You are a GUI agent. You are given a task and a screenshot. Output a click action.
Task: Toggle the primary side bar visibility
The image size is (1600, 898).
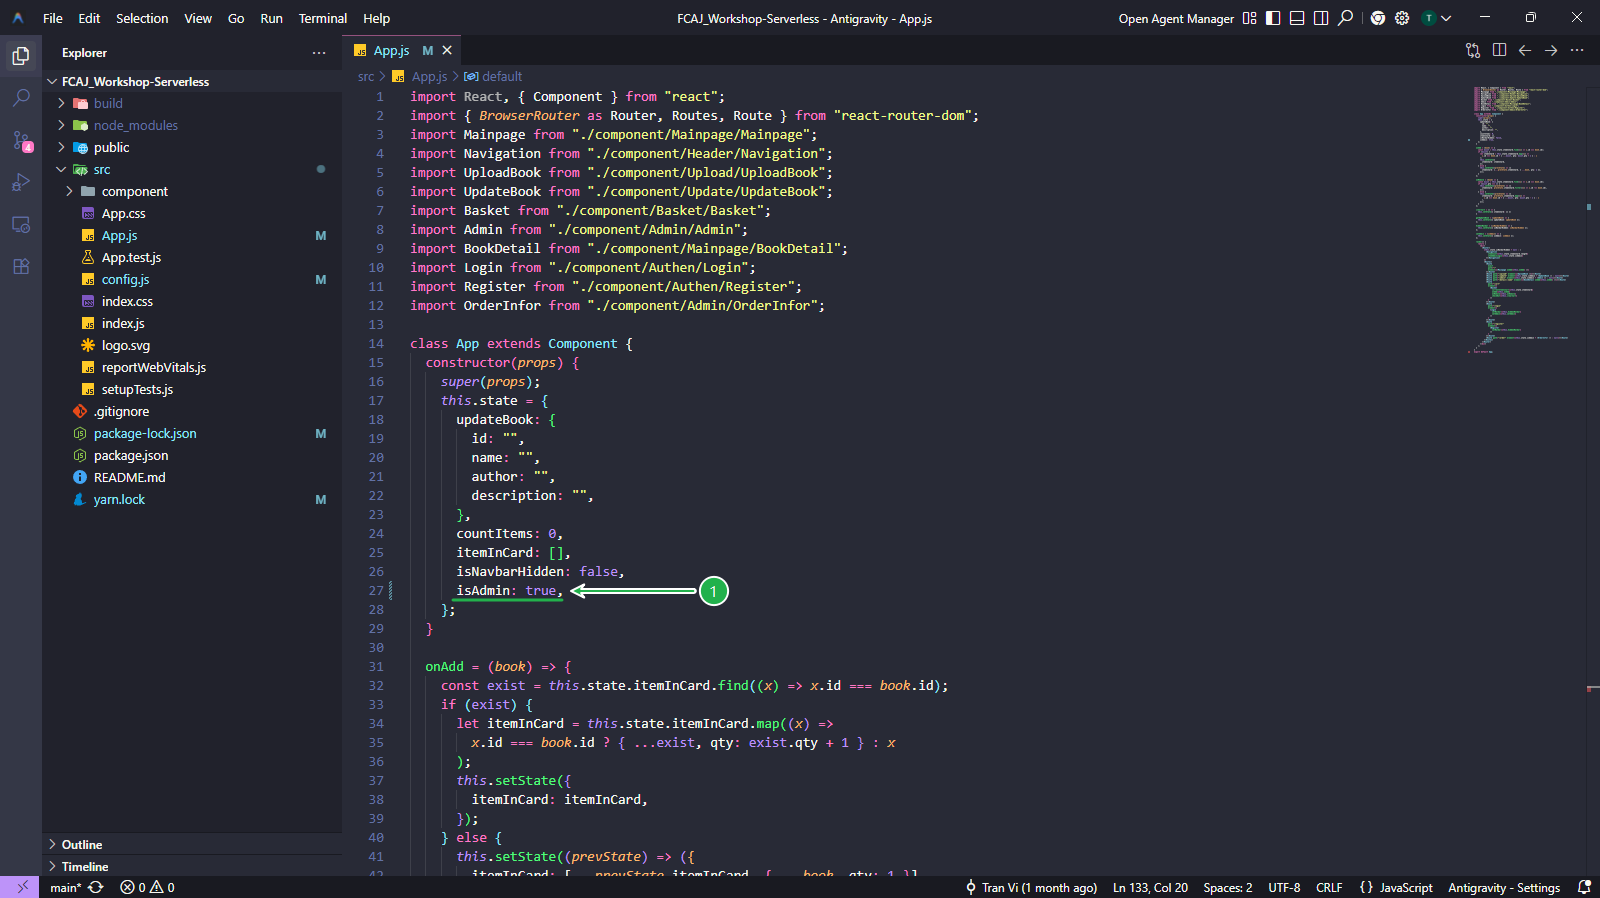[x=1273, y=18]
